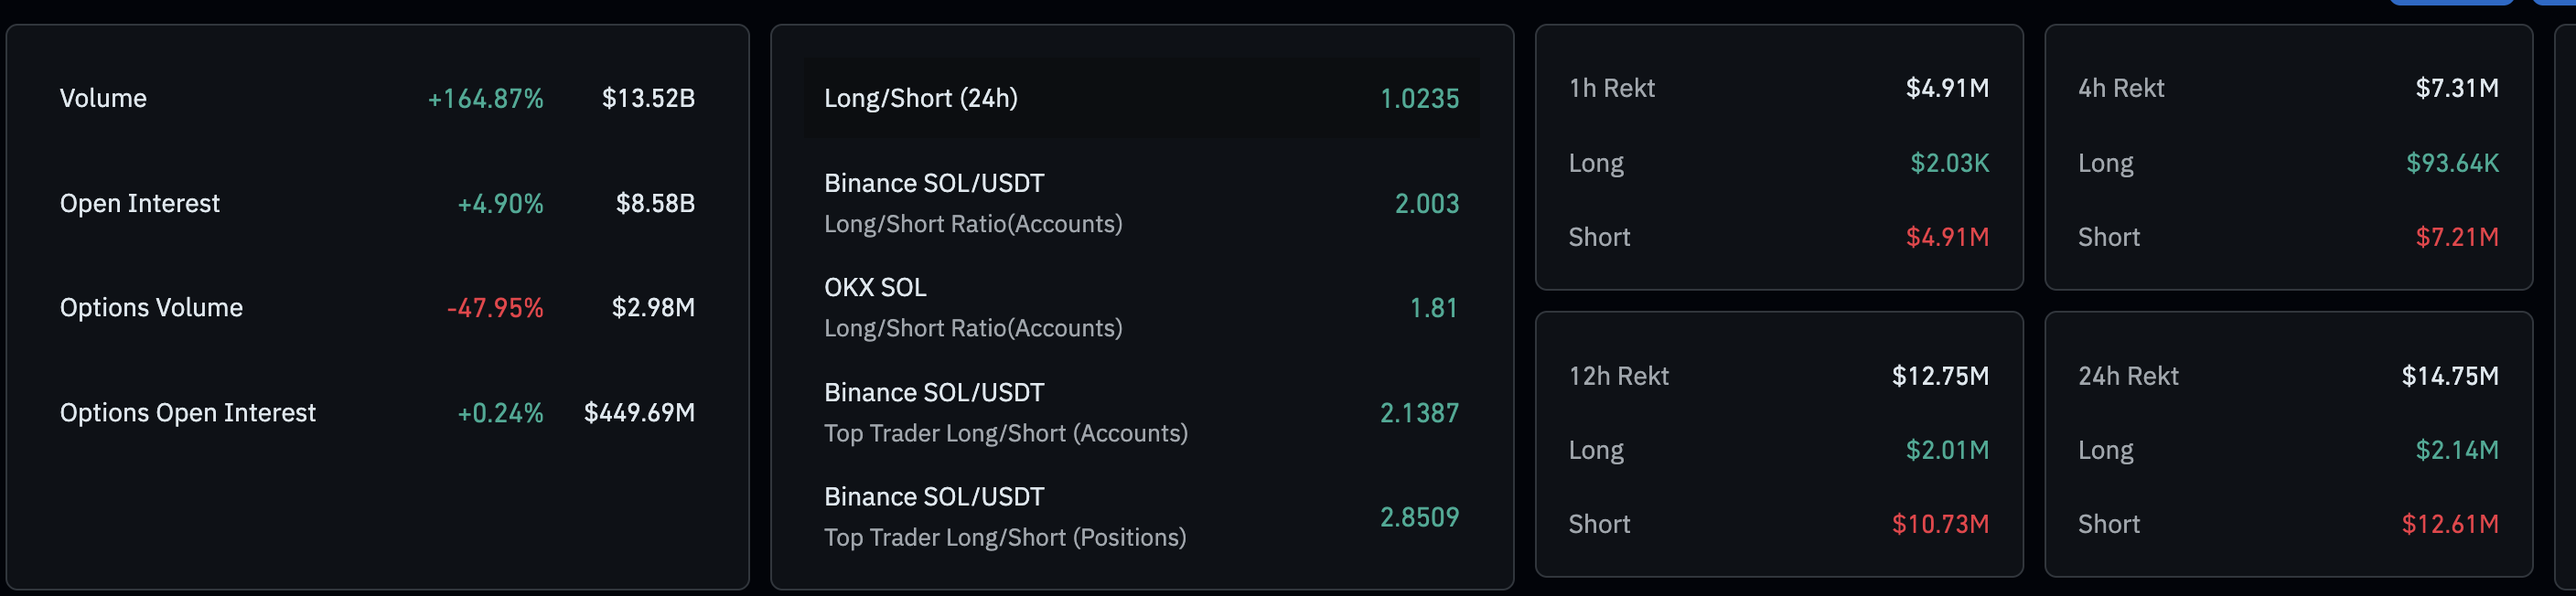Open Binance SOL/USDT Long/Short Ratio (Accounts) entry

972,203
